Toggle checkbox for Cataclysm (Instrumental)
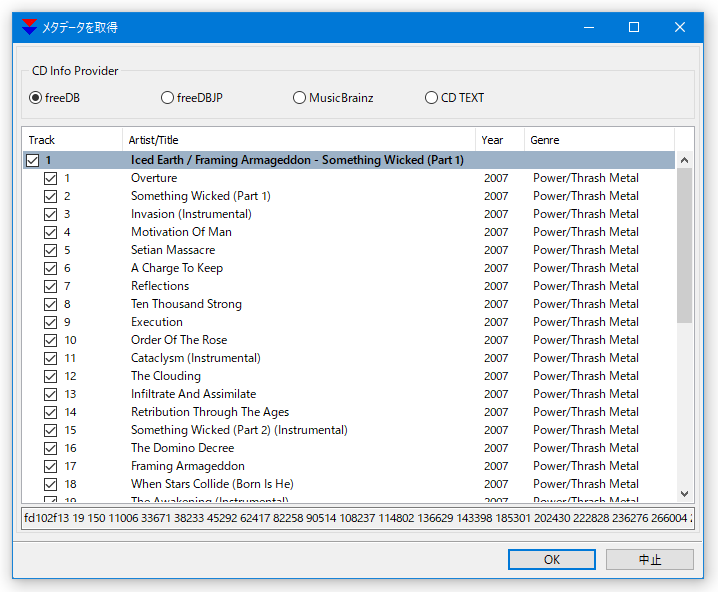This screenshot has height=592, width=718. tap(50, 358)
